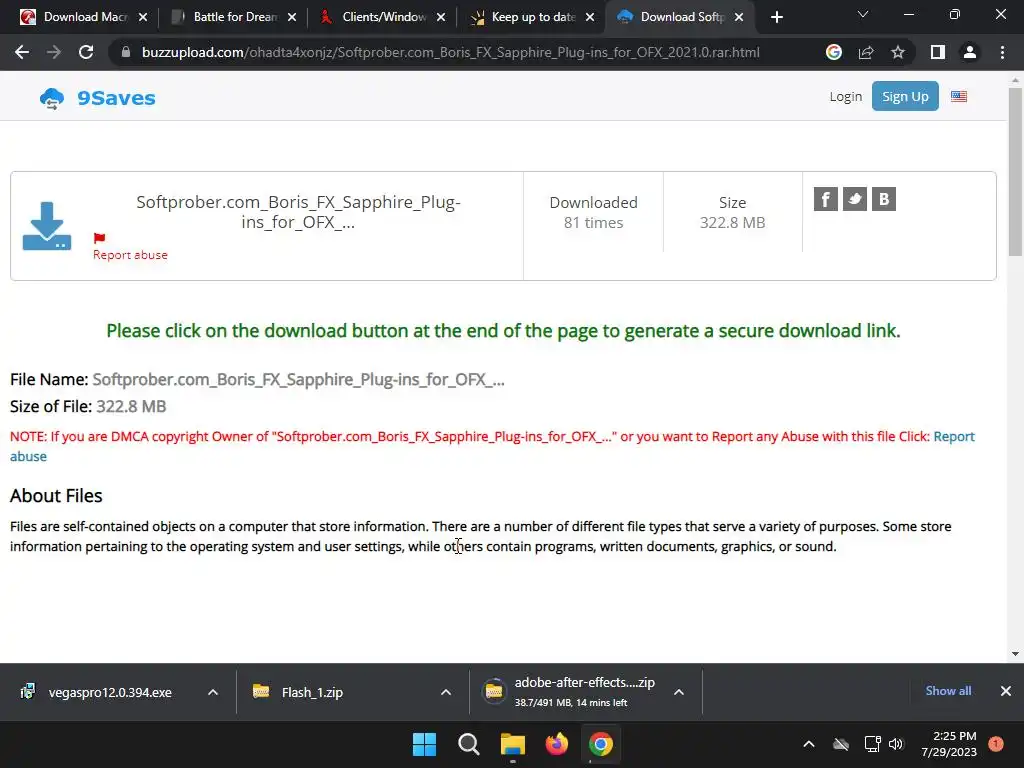The width and height of the screenshot is (1024, 768).
Task: Open taskbar Search
Action: (469, 744)
